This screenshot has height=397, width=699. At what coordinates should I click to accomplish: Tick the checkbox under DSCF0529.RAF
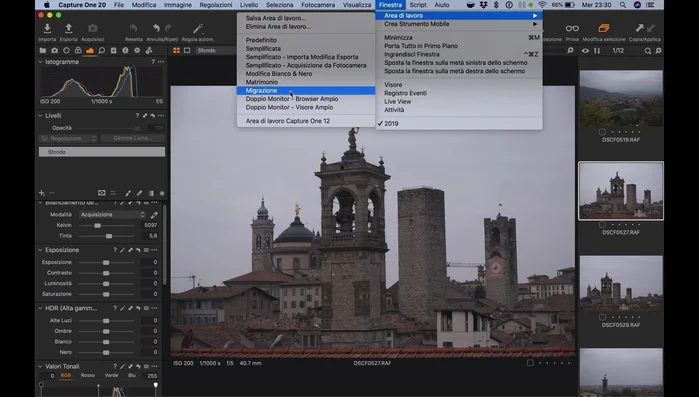(x=602, y=317)
